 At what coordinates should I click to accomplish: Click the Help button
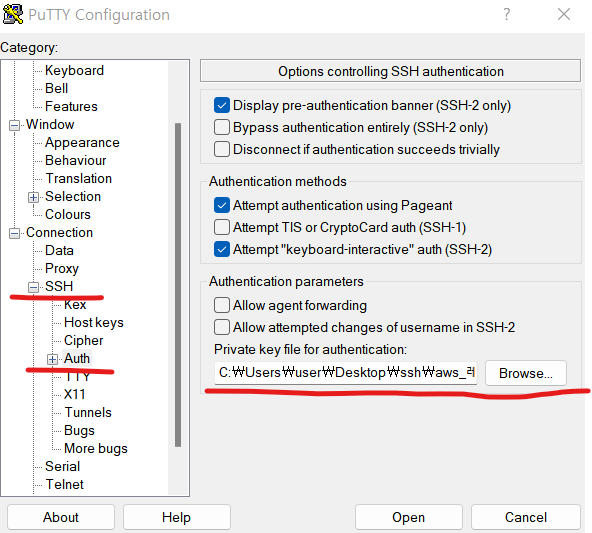(x=176, y=517)
